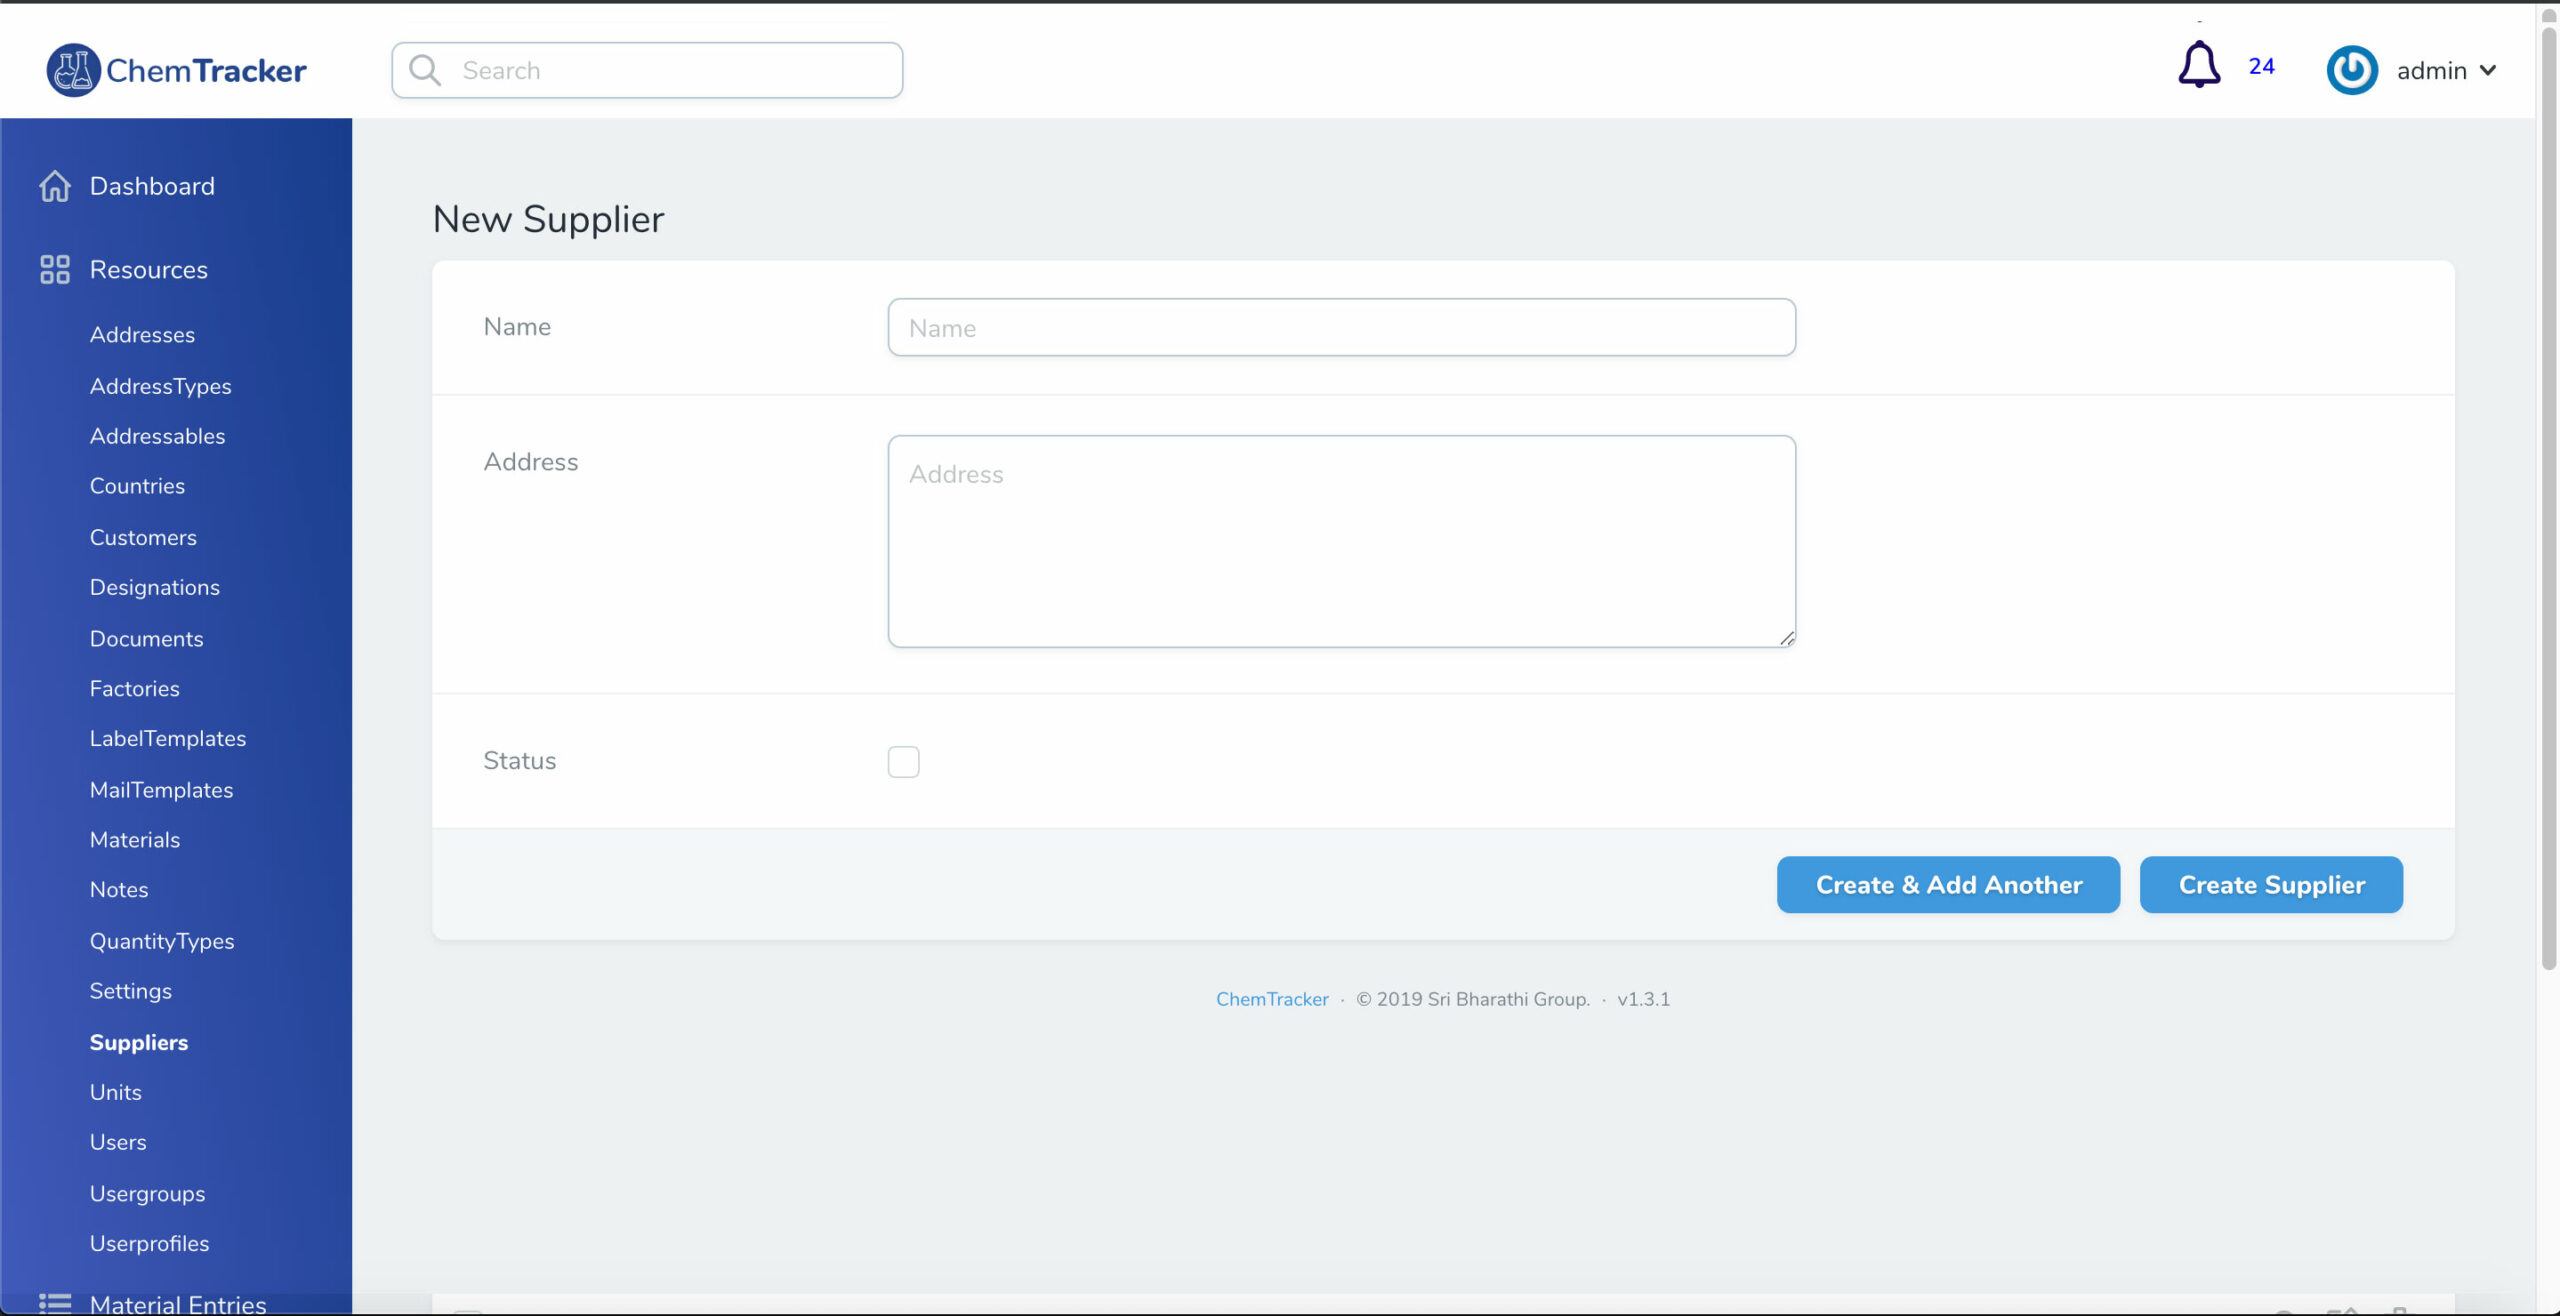Open notifications via bell icon
Viewport: 2560px width, 1316px height.
2198,66
